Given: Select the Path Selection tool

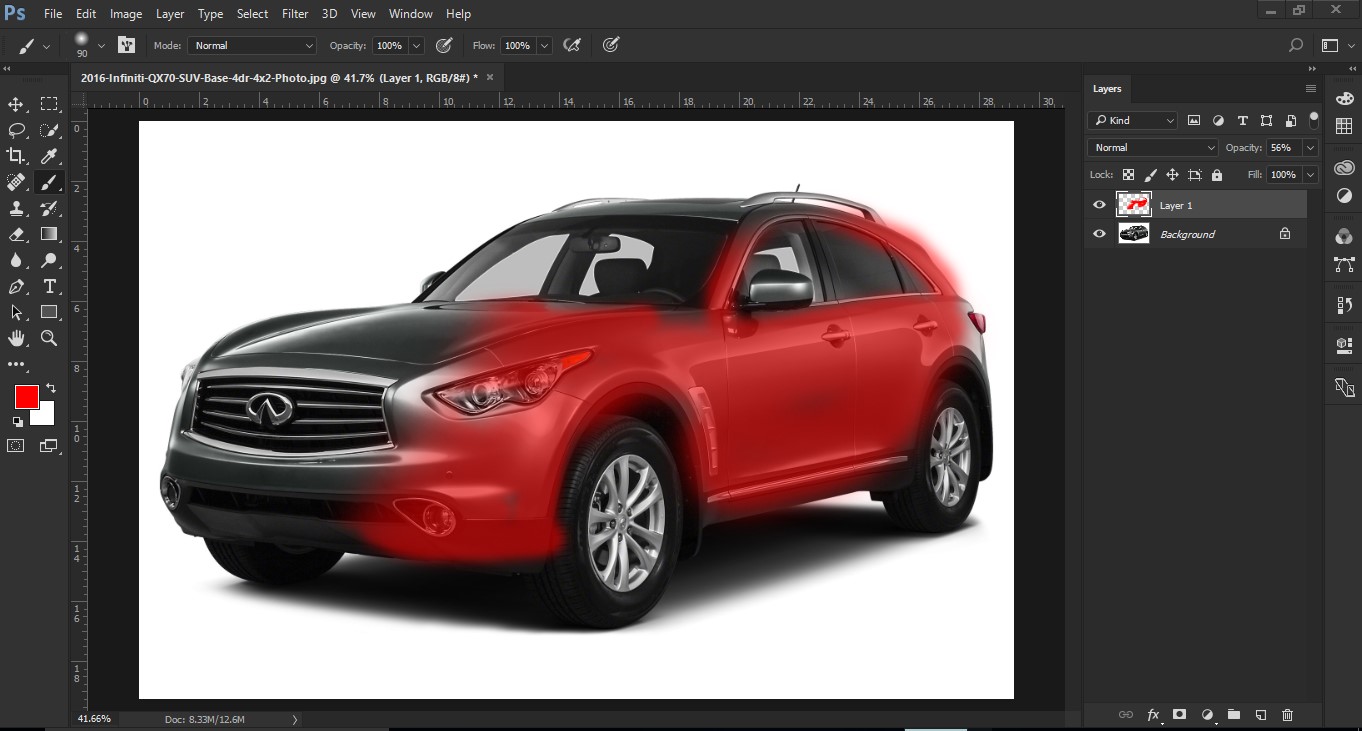Looking at the screenshot, I should click(16, 312).
